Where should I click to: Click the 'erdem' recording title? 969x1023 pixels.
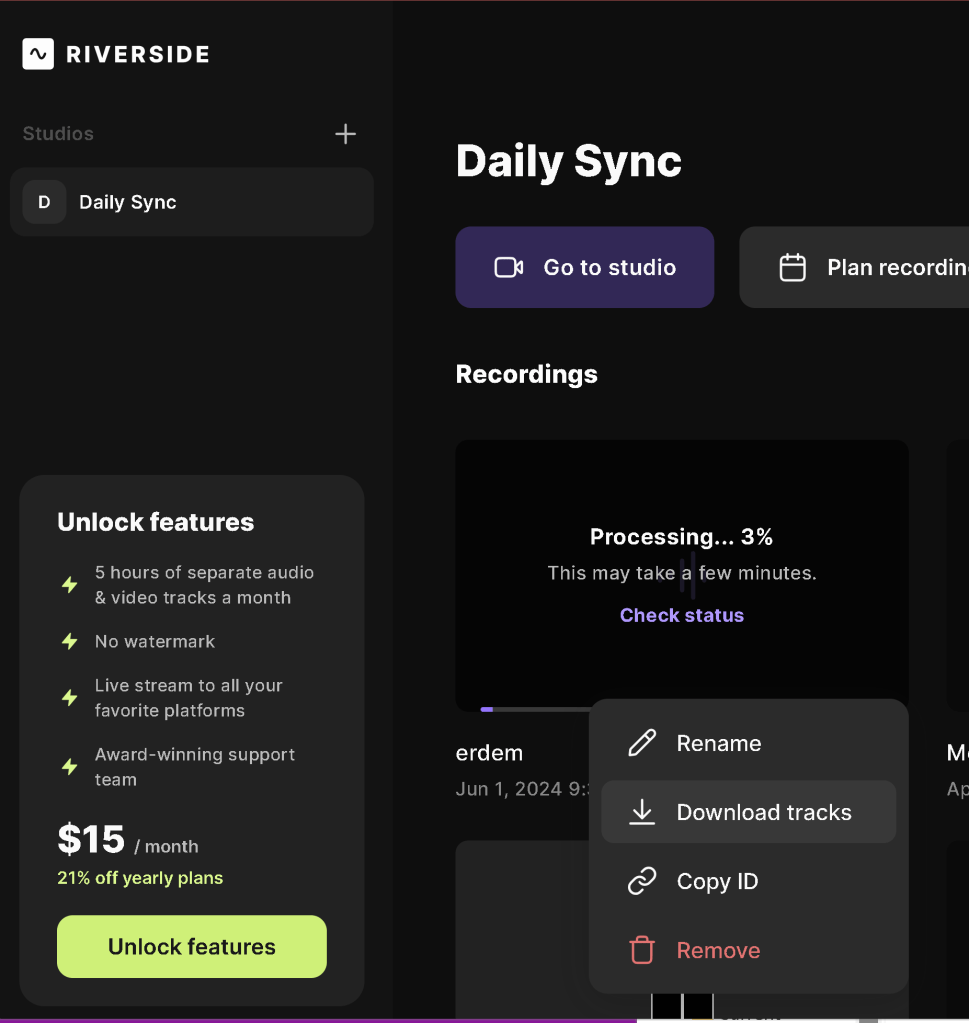pos(489,753)
